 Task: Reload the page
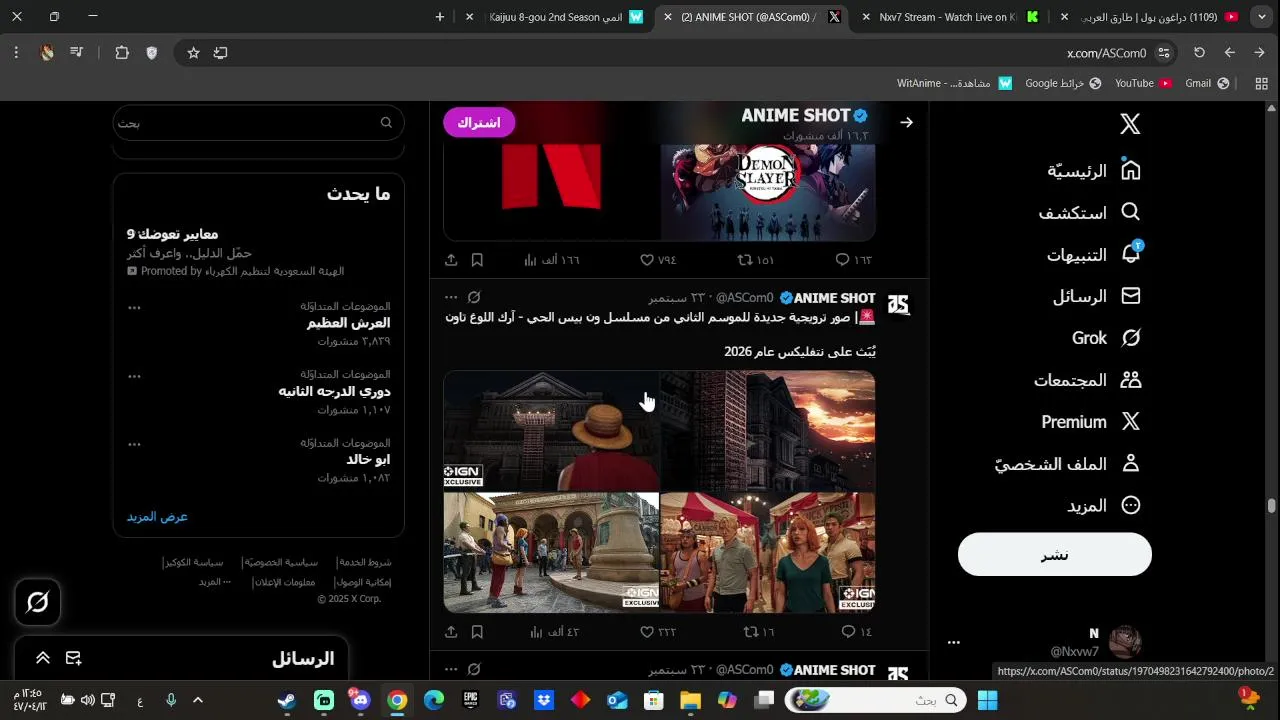pos(1199,53)
